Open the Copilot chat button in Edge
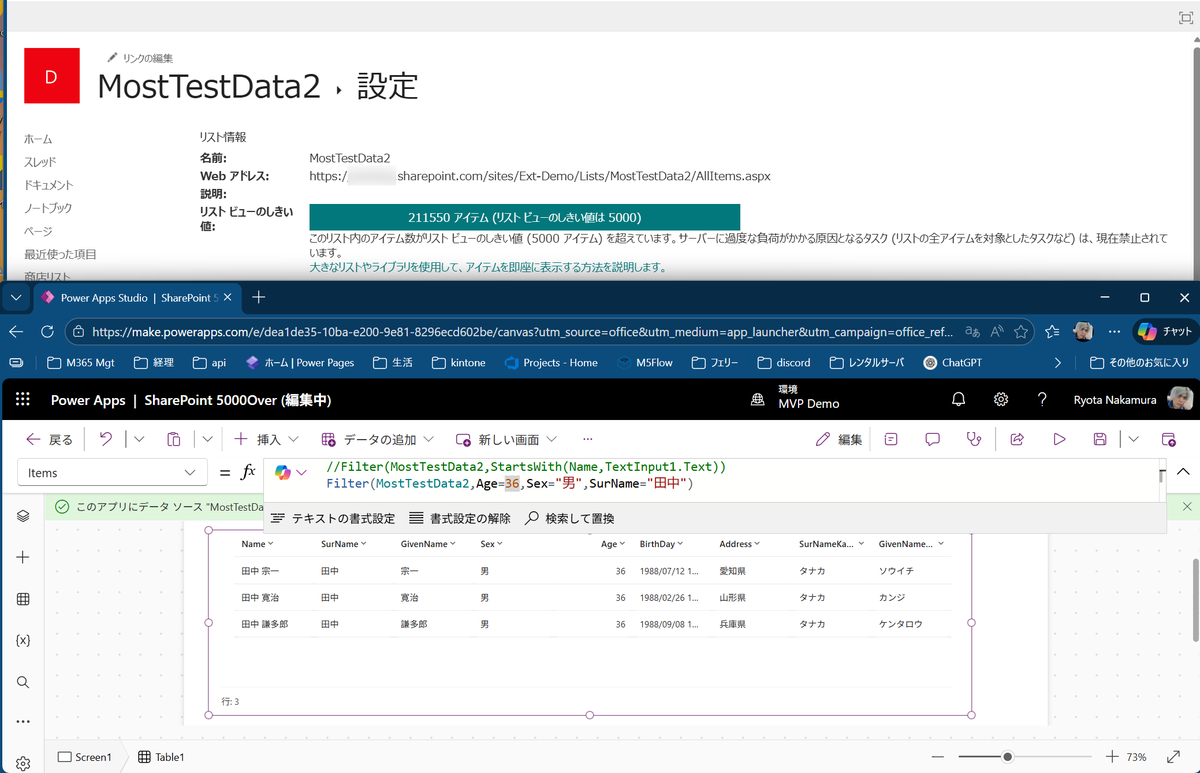Viewport: 1200px width, 773px height. (1165, 331)
